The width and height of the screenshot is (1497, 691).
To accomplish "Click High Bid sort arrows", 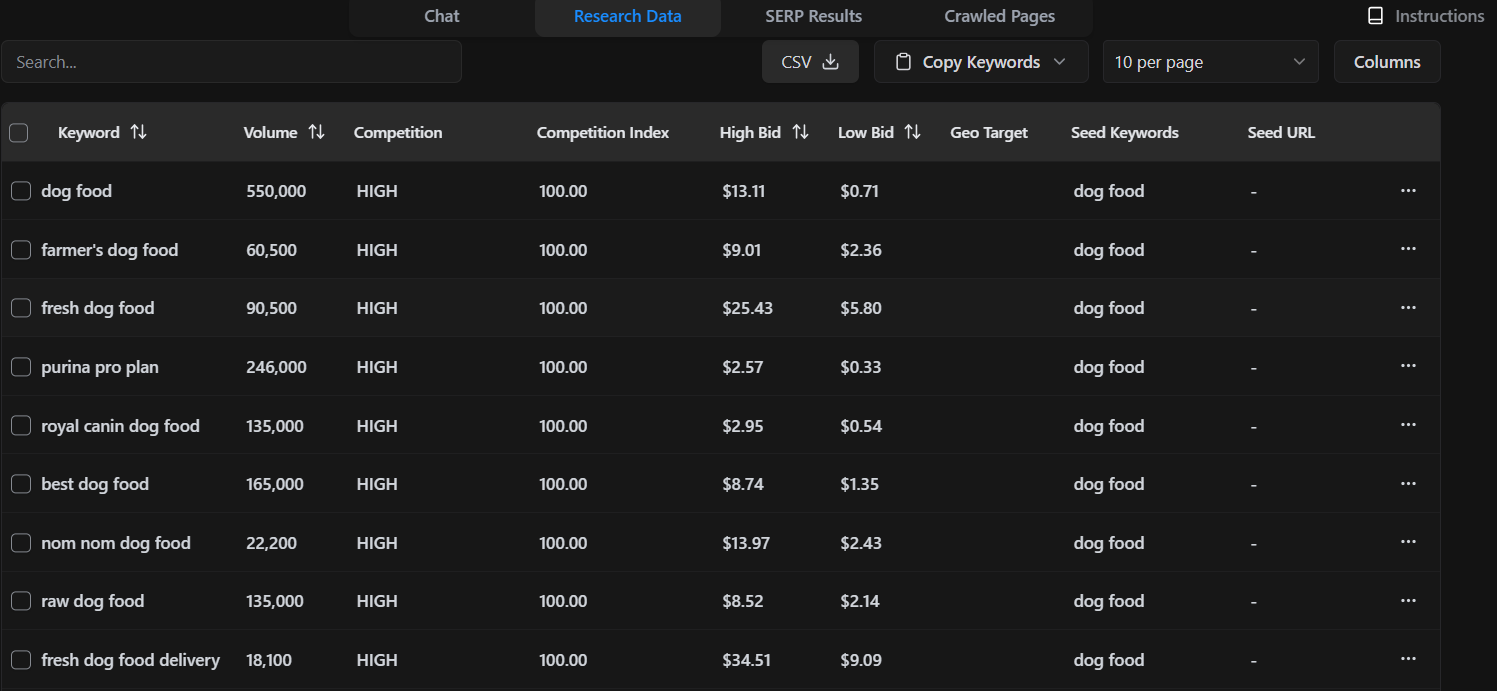I will [800, 132].
